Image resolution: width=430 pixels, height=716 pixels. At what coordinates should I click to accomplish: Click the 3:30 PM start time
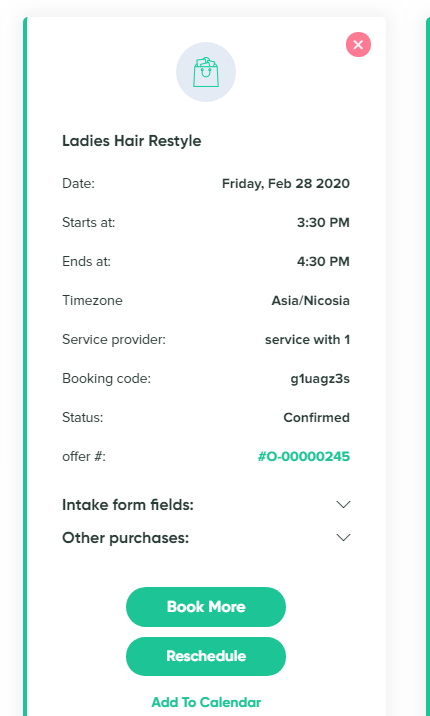(323, 223)
